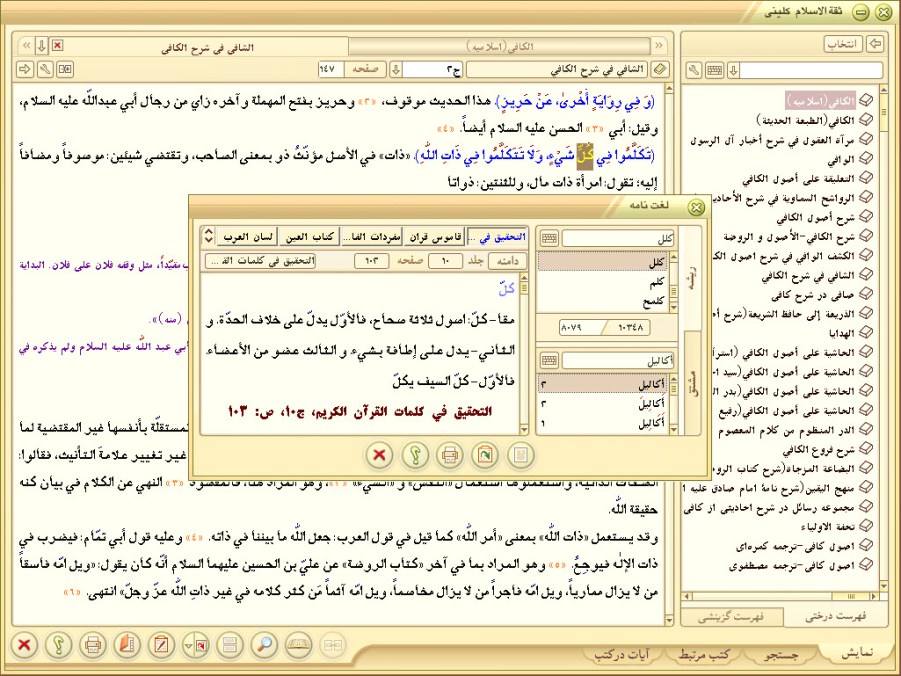Select the لسان العرب dictionary tab
Screen dimensions: 901x676
248,237
